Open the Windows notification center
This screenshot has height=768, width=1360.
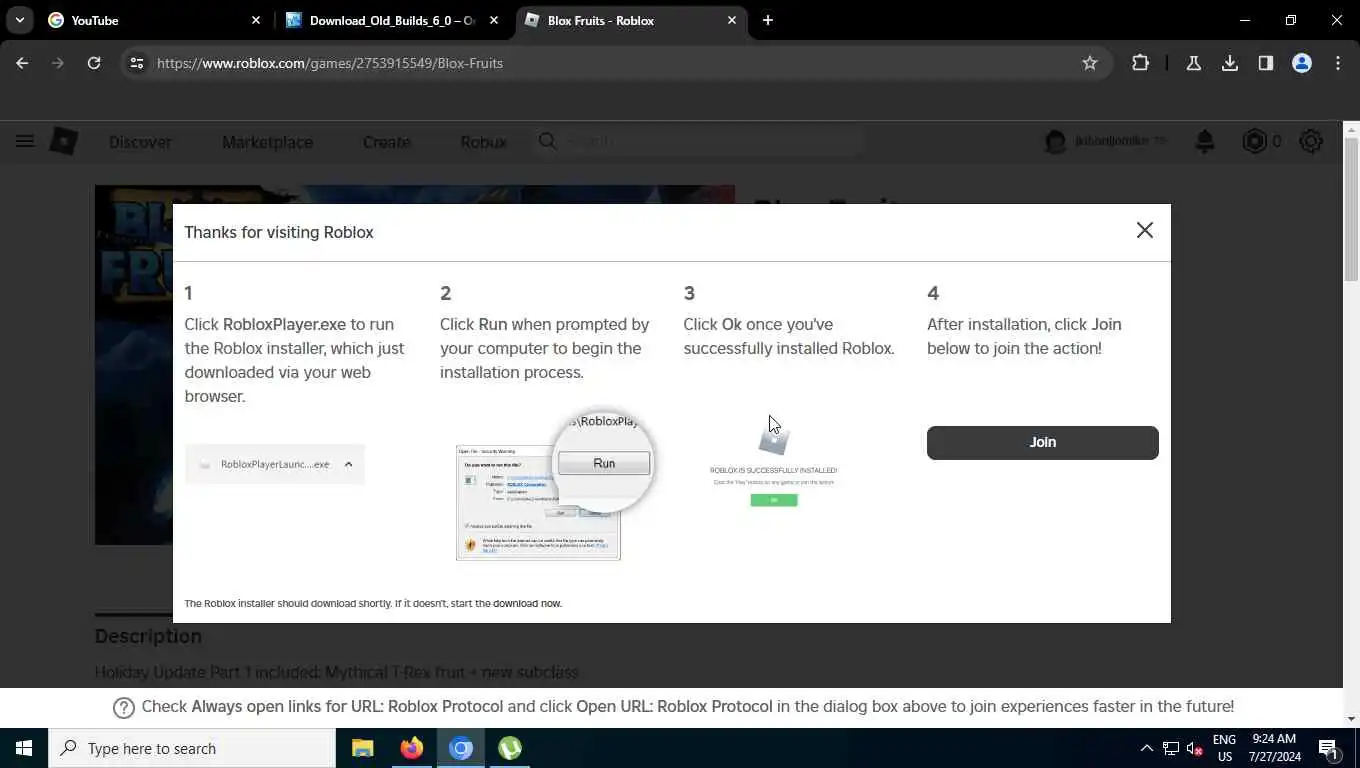[1328, 748]
